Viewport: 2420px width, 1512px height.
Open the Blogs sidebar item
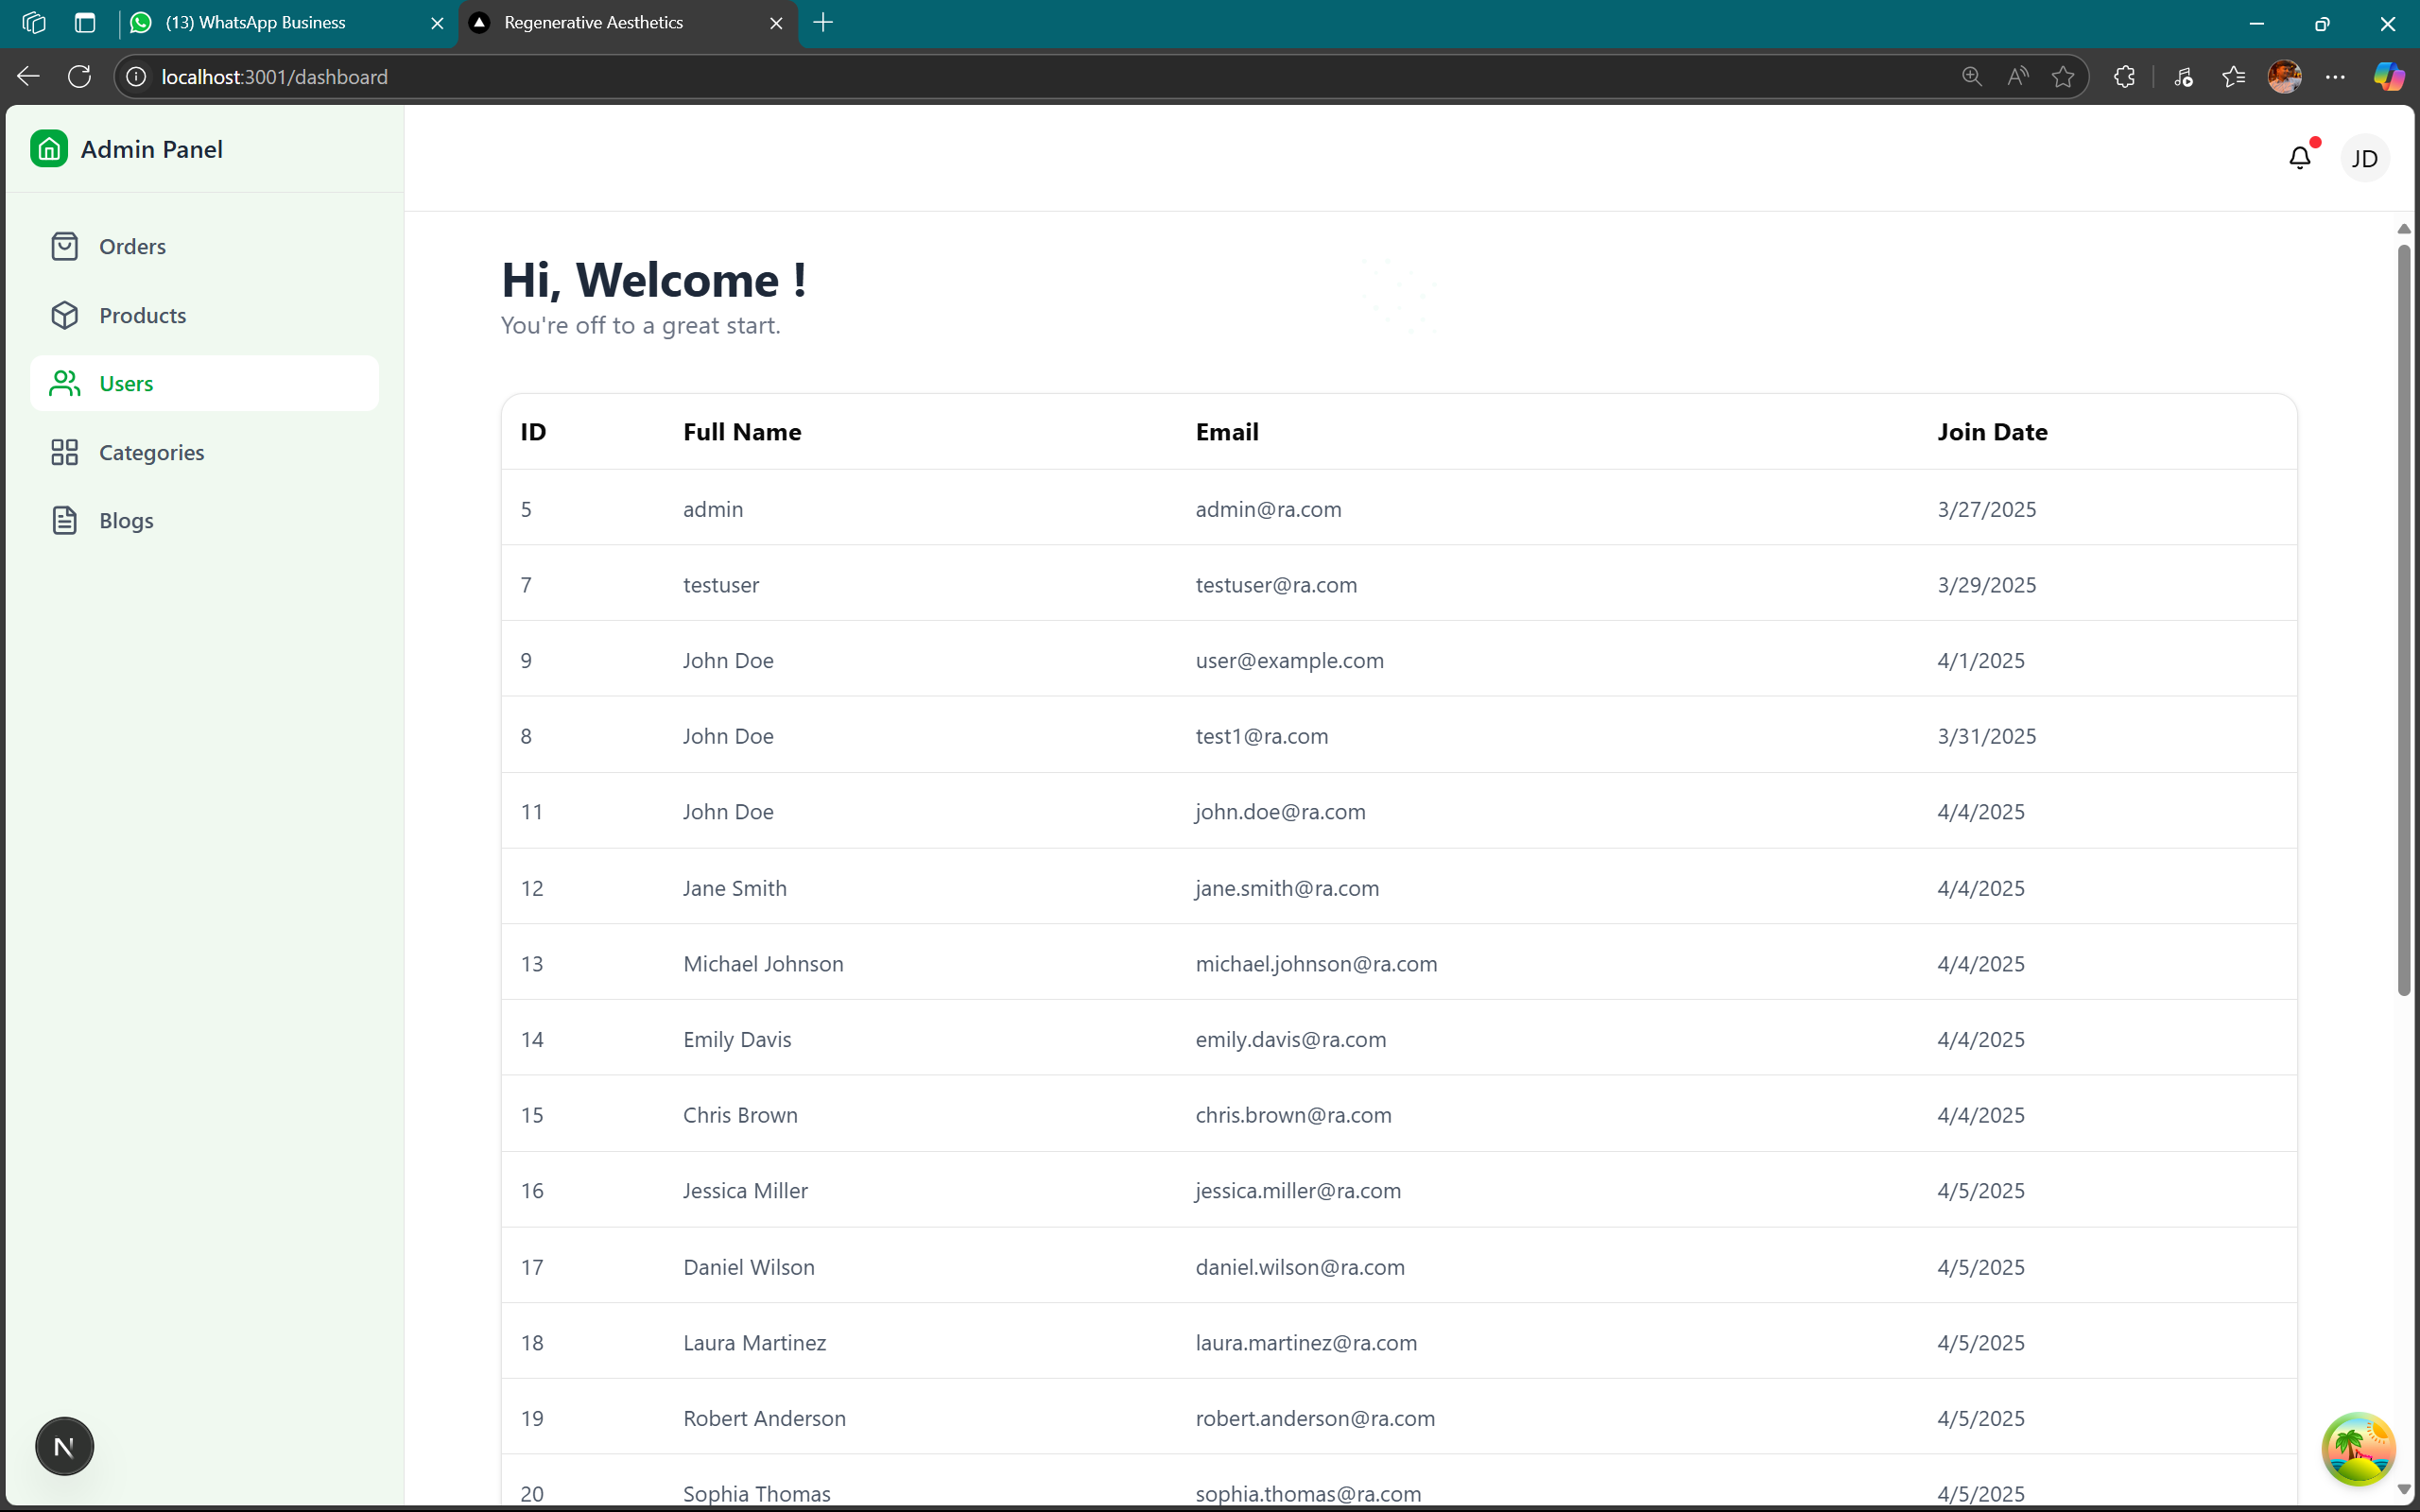[126, 520]
